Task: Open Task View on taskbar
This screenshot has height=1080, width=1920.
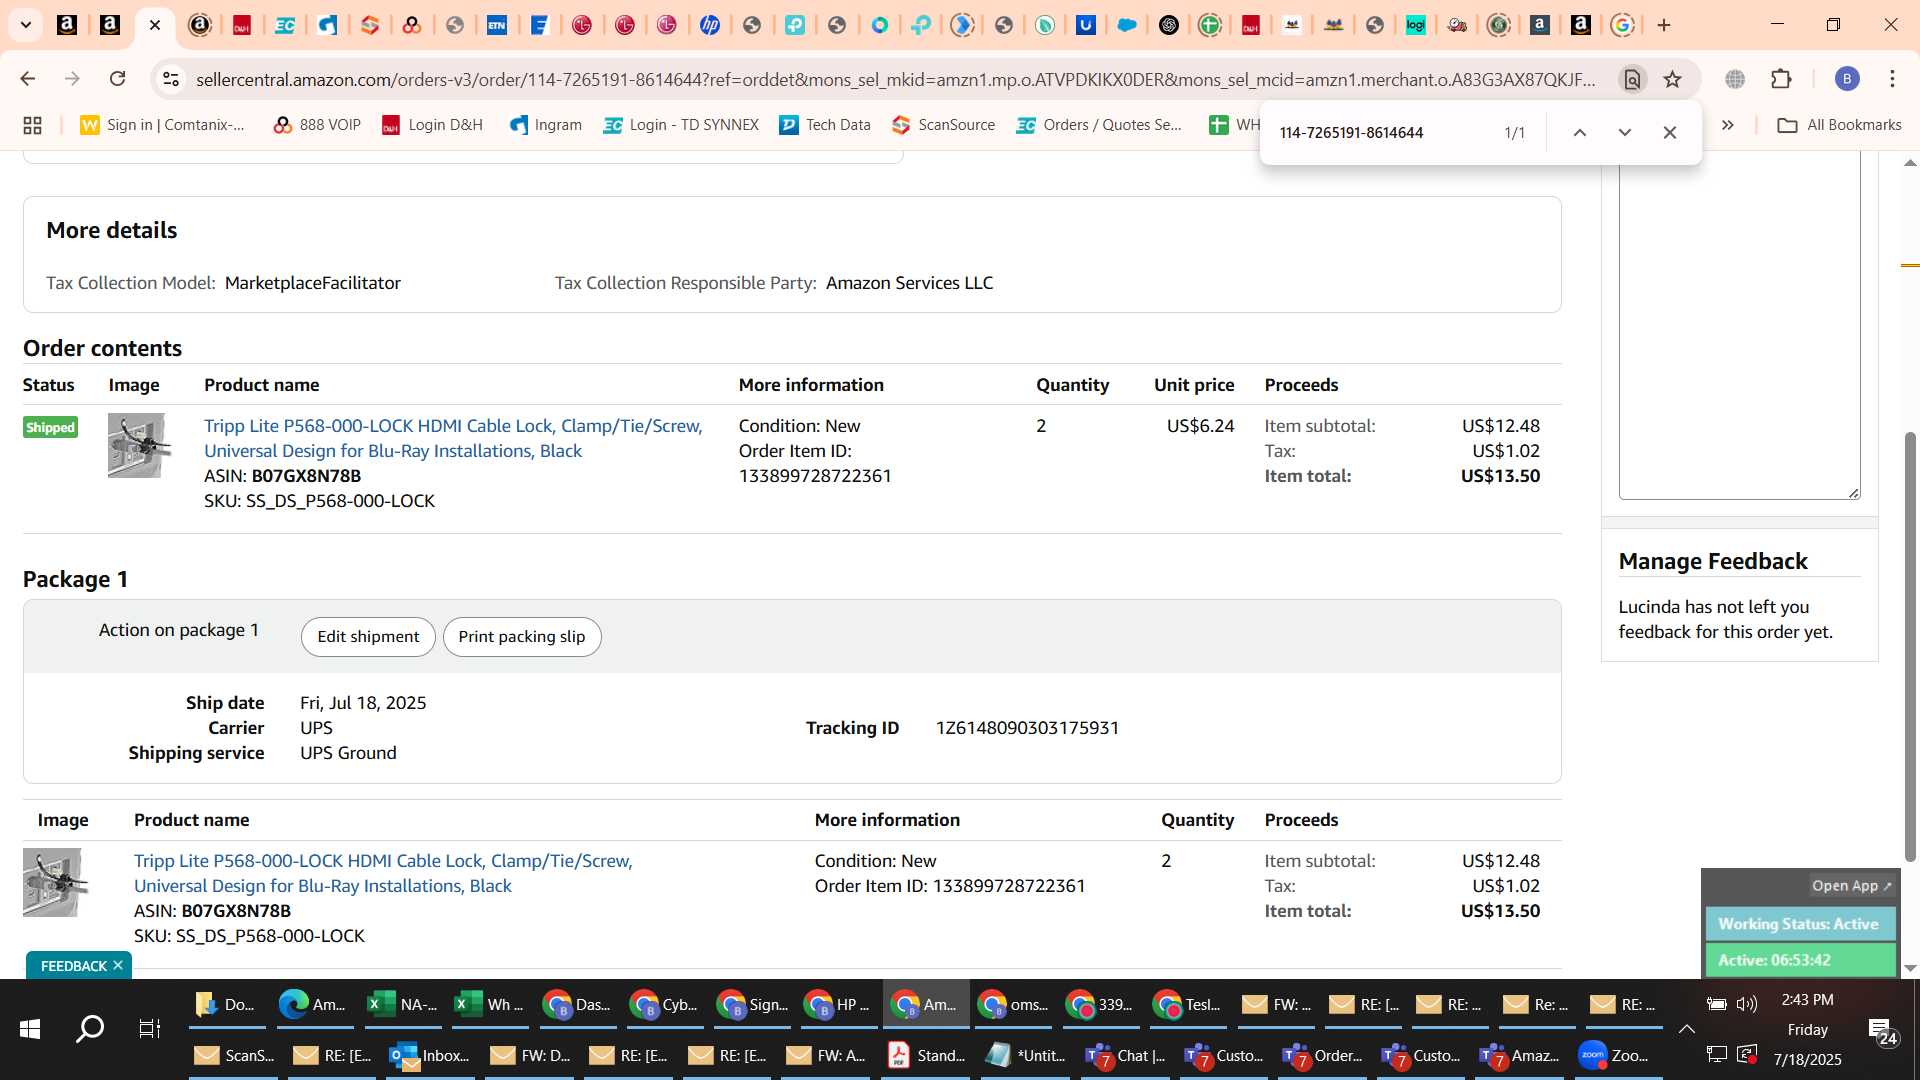Action: (x=150, y=1029)
